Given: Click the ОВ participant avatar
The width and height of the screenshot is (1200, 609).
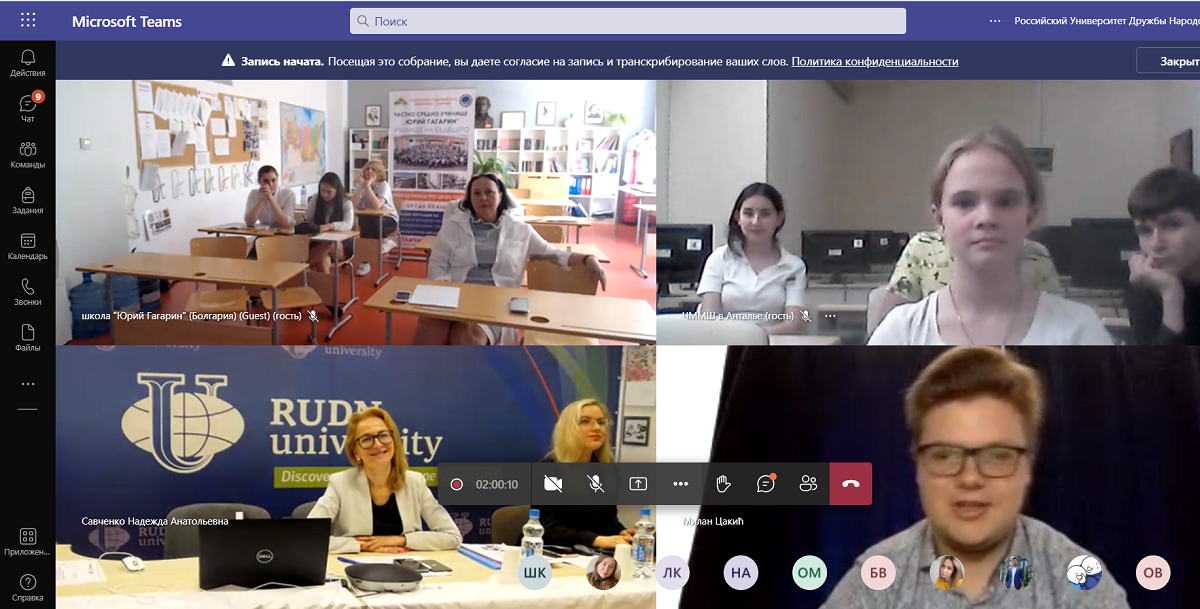Looking at the screenshot, I should point(1153,573).
